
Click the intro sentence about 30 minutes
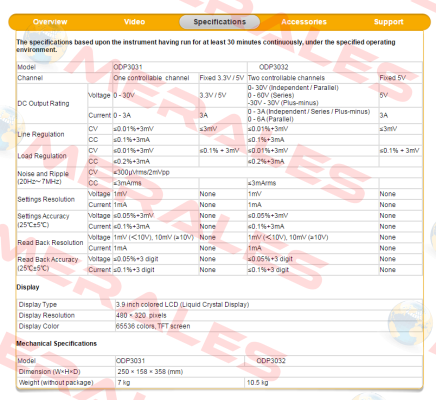point(206,46)
